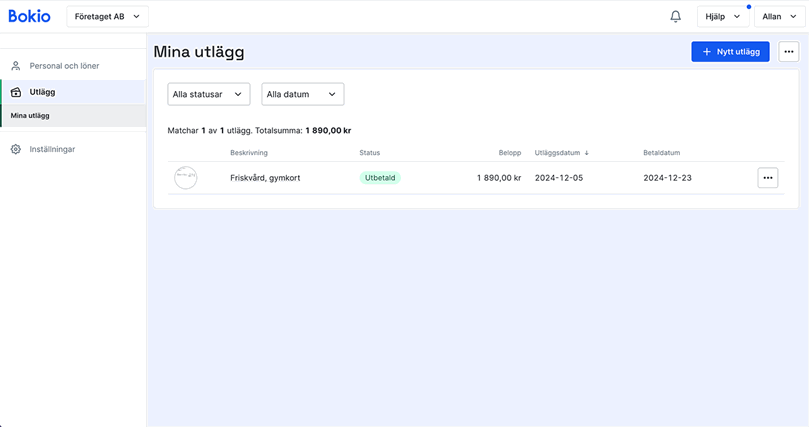Image resolution: width=809 pixels, height=427 pixels.
Task: Open row actions for Friskvård, gymkort
Action: click(x=767, y=178)
